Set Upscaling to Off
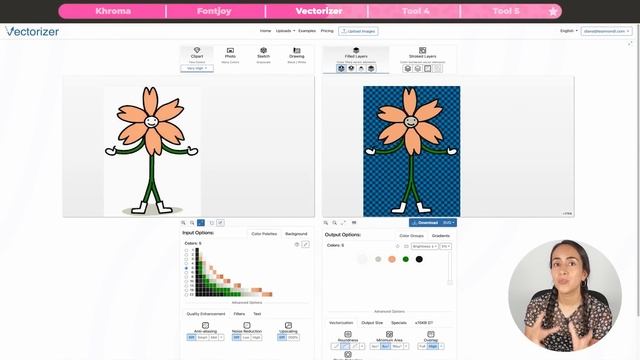 pyautogui.click(x=282, y=338)
